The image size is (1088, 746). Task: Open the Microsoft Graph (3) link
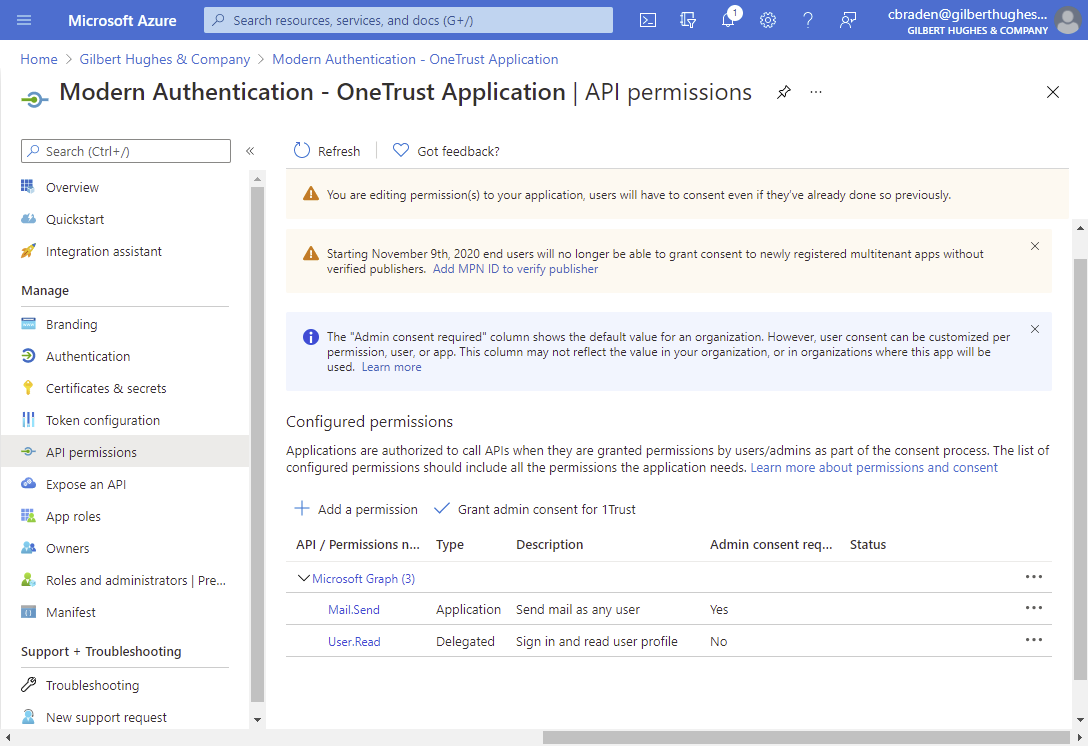tap(364, 579)
